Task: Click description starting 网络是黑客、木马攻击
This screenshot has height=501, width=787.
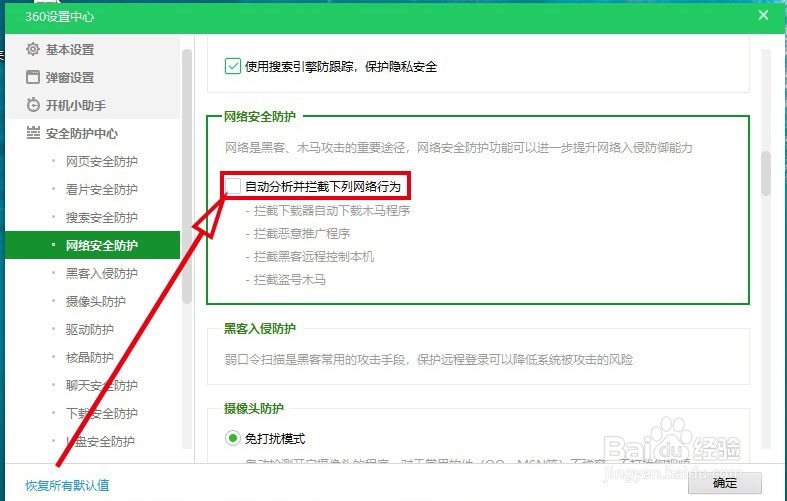Action: [459, 148]
